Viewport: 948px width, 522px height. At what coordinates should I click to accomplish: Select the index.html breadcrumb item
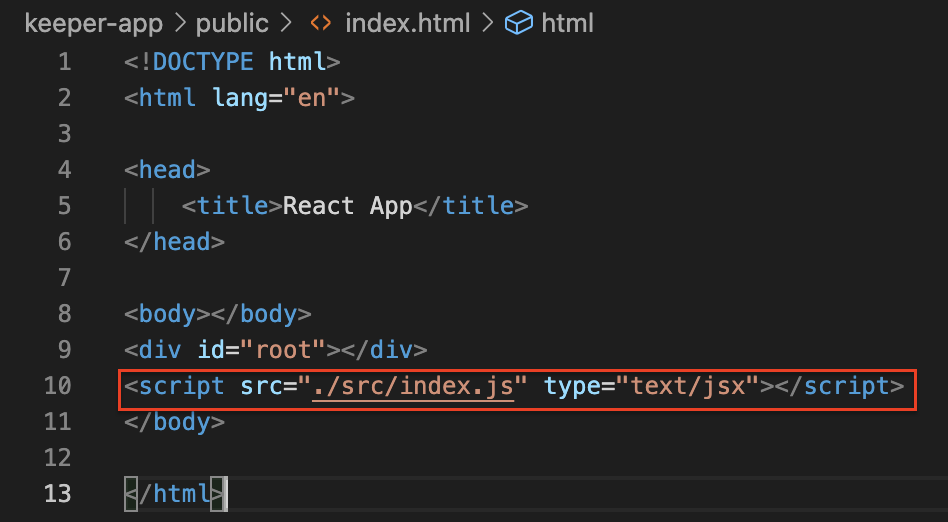(x=407, y=24)
